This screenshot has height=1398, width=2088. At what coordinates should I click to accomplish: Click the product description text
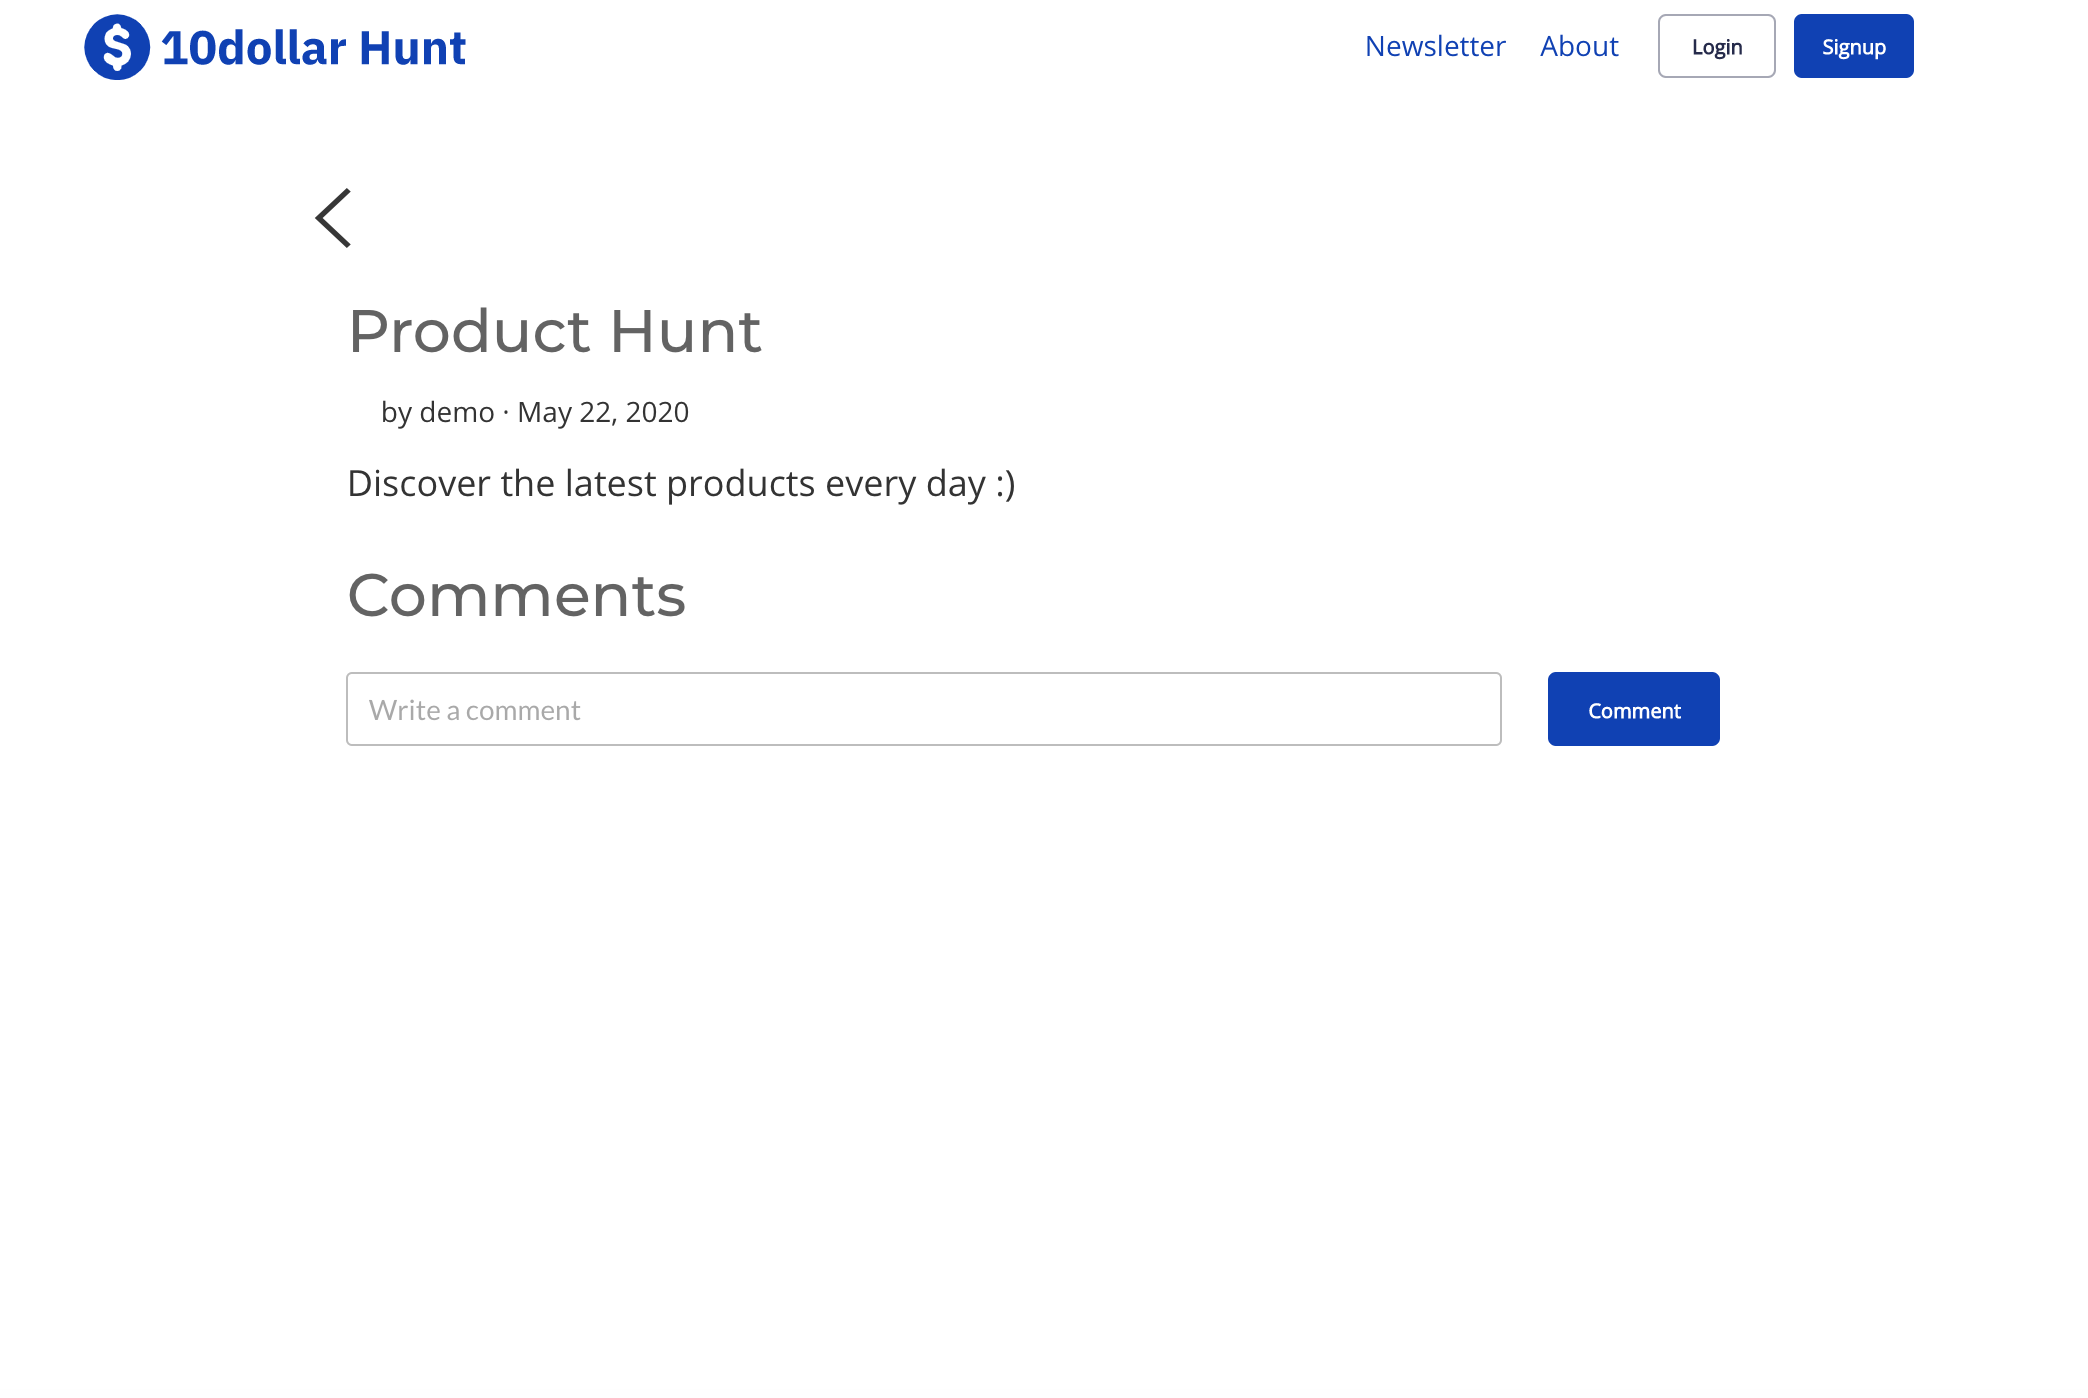(681, 483)
